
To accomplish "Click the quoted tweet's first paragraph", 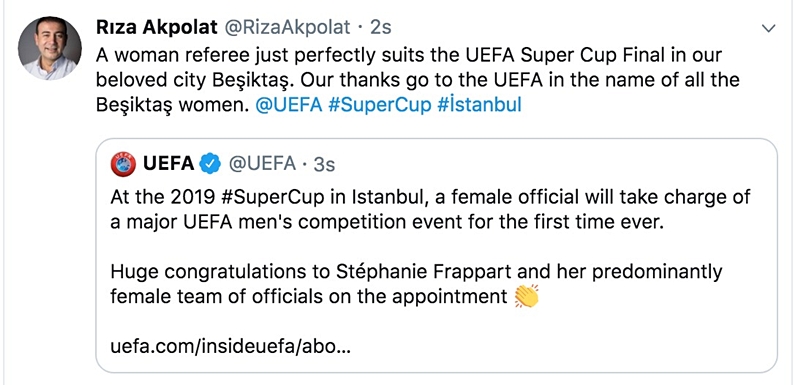I will [x=430, y=210].
